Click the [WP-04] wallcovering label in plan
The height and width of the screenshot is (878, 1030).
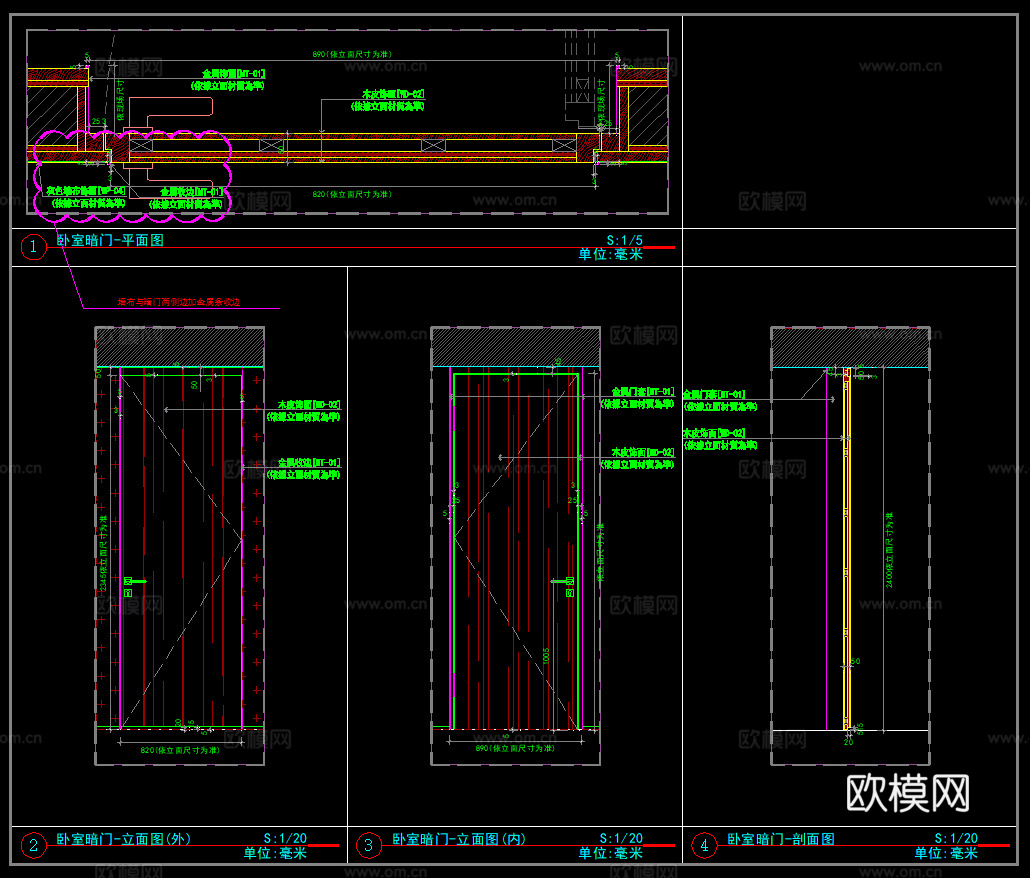click(x=85, y=191)
